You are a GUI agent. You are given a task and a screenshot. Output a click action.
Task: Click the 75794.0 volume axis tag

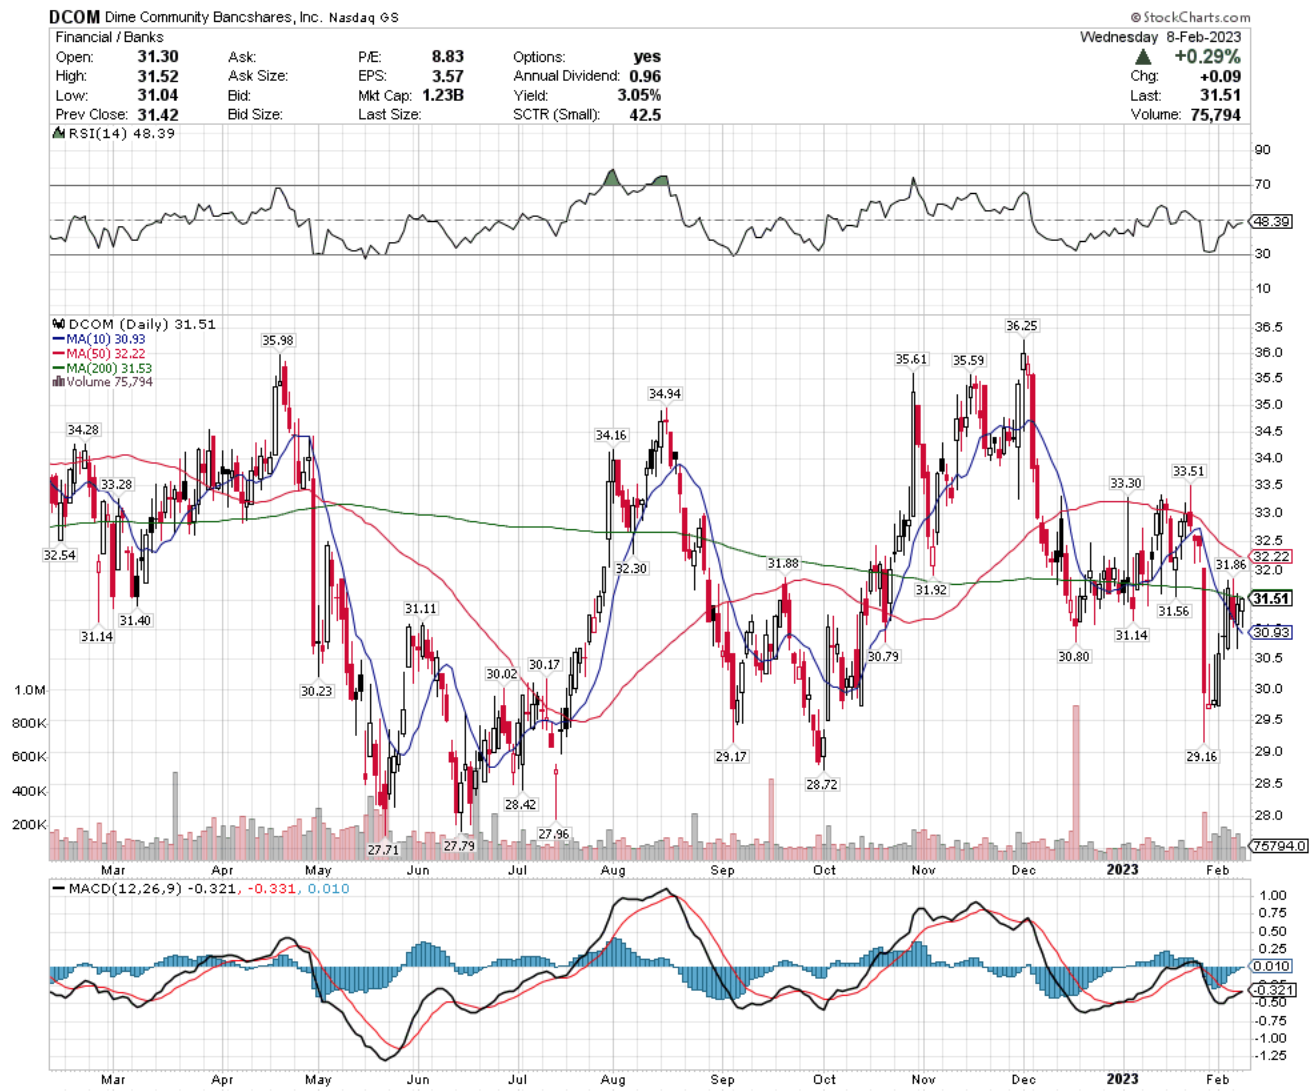pos(1278,846)
